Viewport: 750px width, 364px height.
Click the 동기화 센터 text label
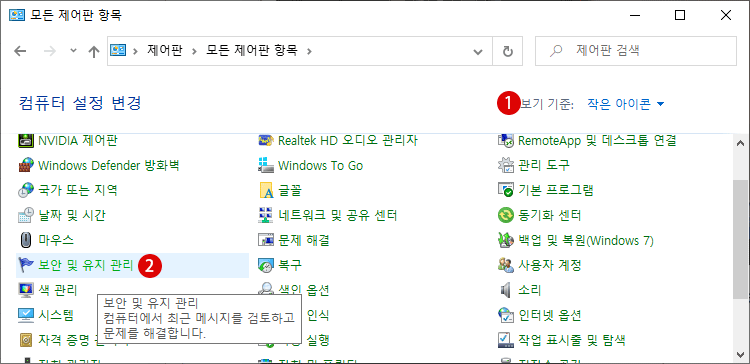pyautogui.click(x=550, y=215)
